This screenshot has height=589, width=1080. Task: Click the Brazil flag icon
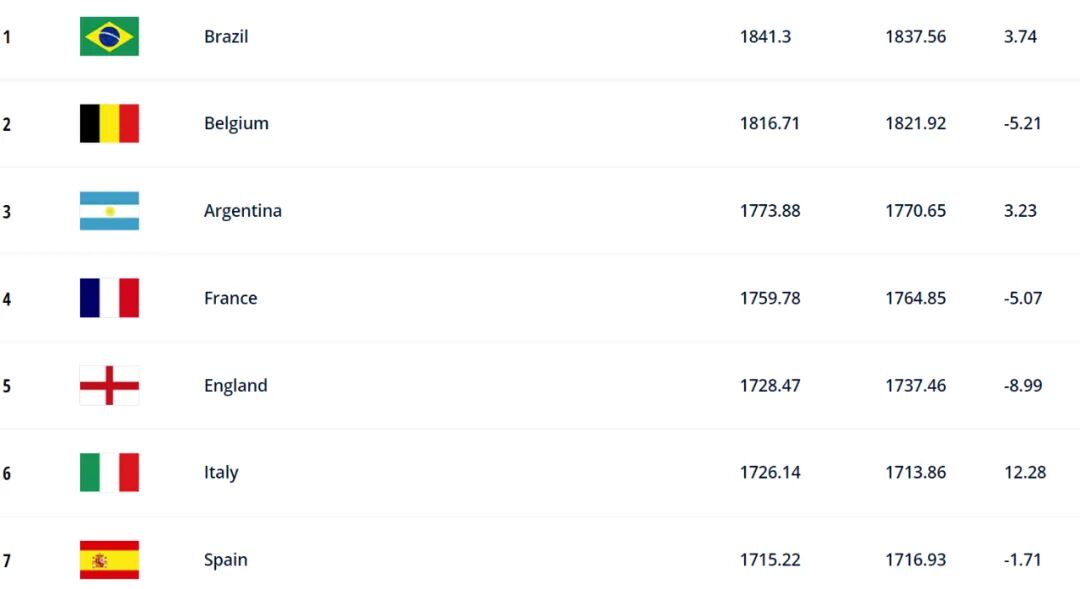pyautogui.click(x=110, y=37)
